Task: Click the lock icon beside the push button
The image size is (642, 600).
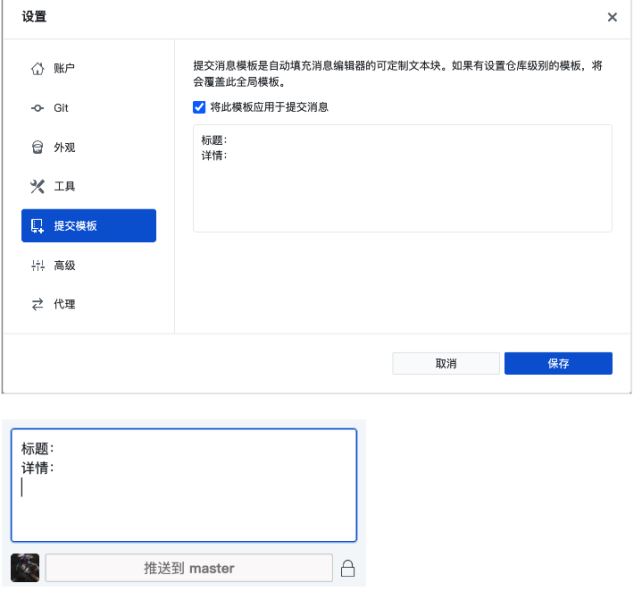Action: pos(347,568)
